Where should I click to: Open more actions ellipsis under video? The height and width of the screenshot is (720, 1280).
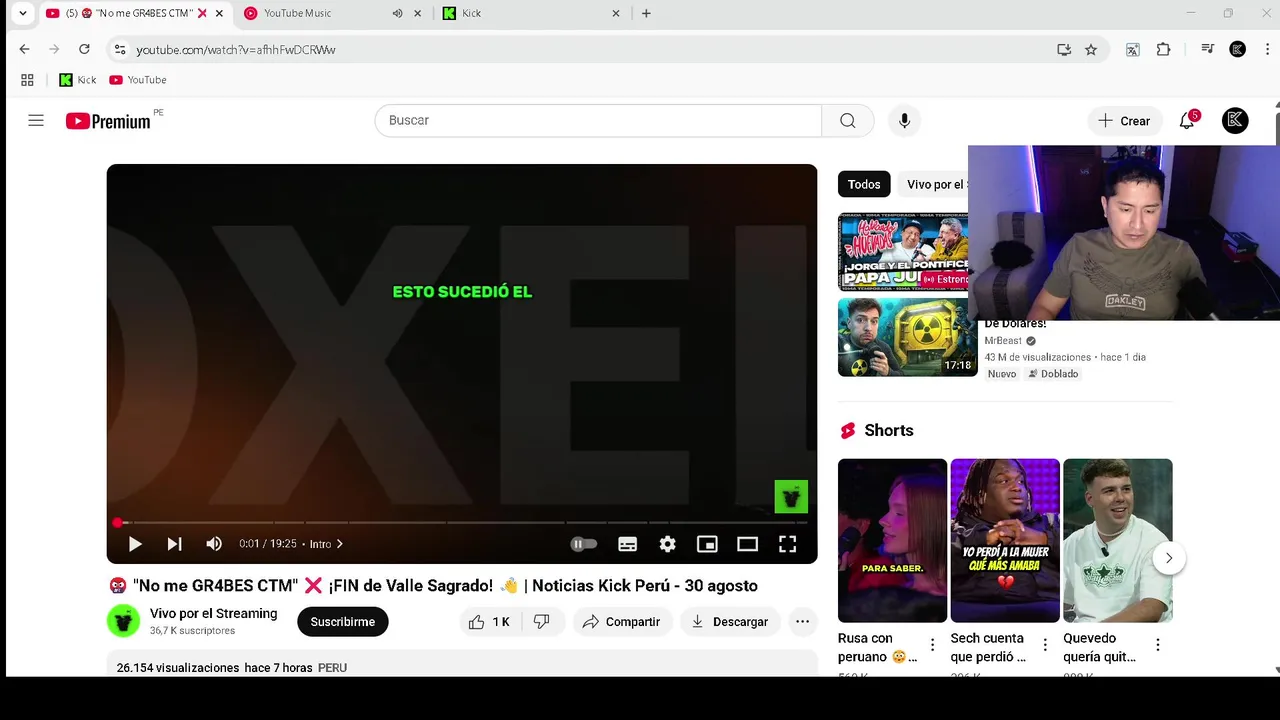point(802,622)
